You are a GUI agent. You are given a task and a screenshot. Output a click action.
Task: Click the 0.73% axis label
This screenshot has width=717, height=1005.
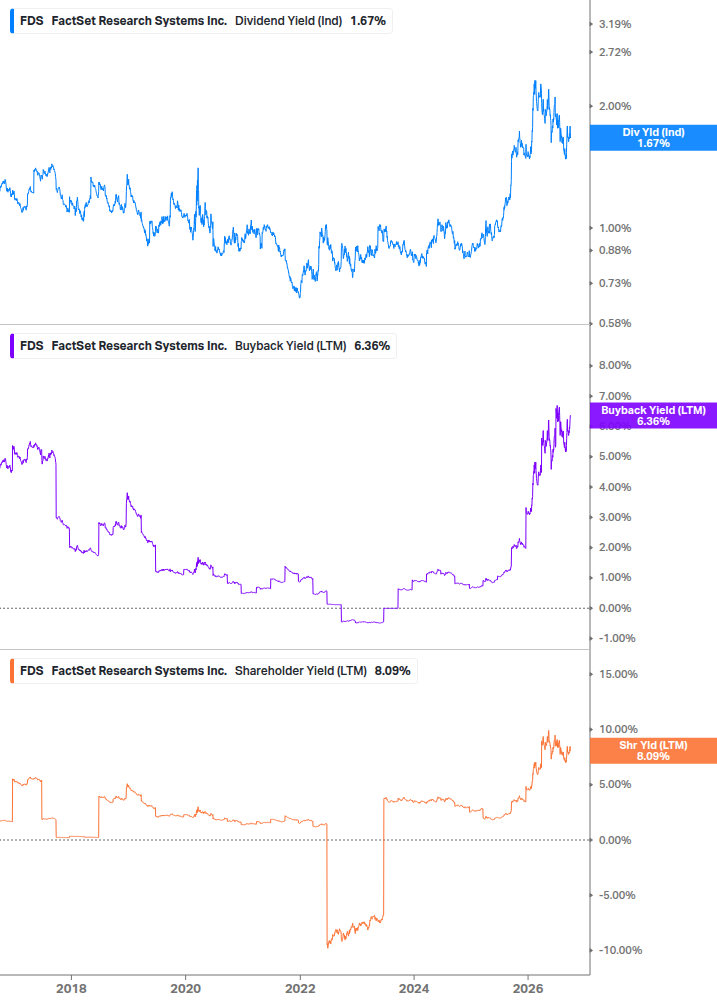point(615,283)
